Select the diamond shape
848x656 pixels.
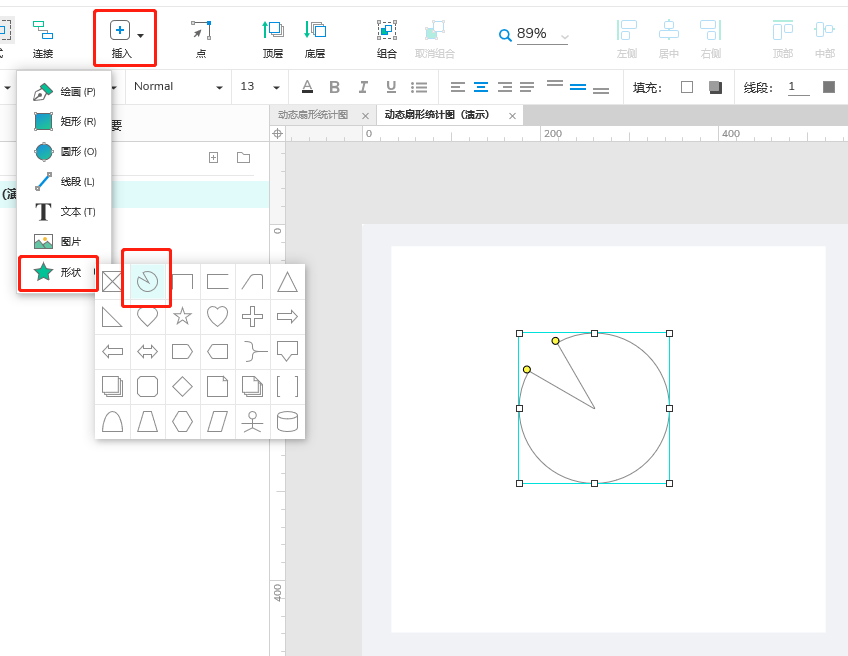182,387
